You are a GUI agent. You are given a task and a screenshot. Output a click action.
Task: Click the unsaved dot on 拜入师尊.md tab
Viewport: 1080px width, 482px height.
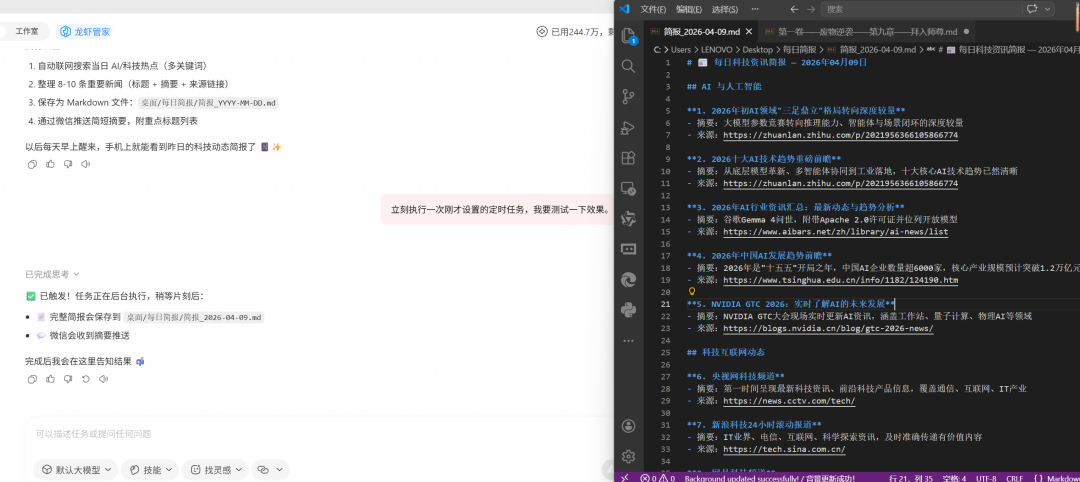coord(966,32)
